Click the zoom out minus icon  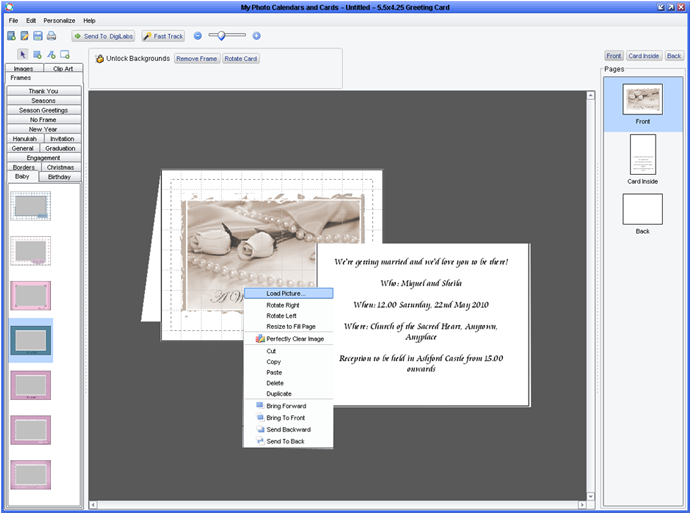point(198,36)
